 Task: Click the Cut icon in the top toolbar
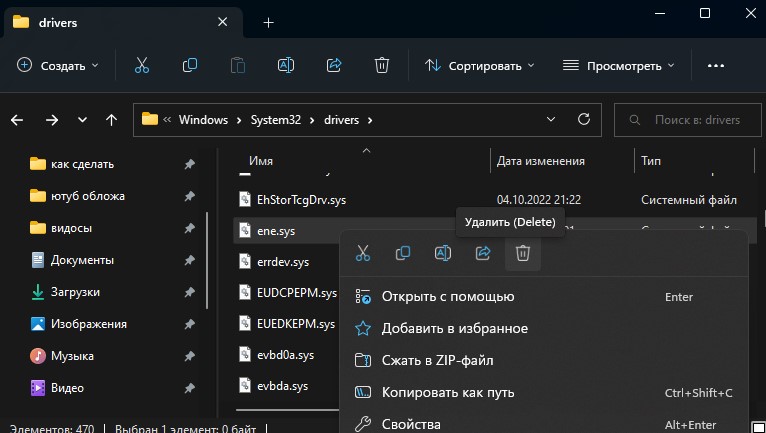142,65
